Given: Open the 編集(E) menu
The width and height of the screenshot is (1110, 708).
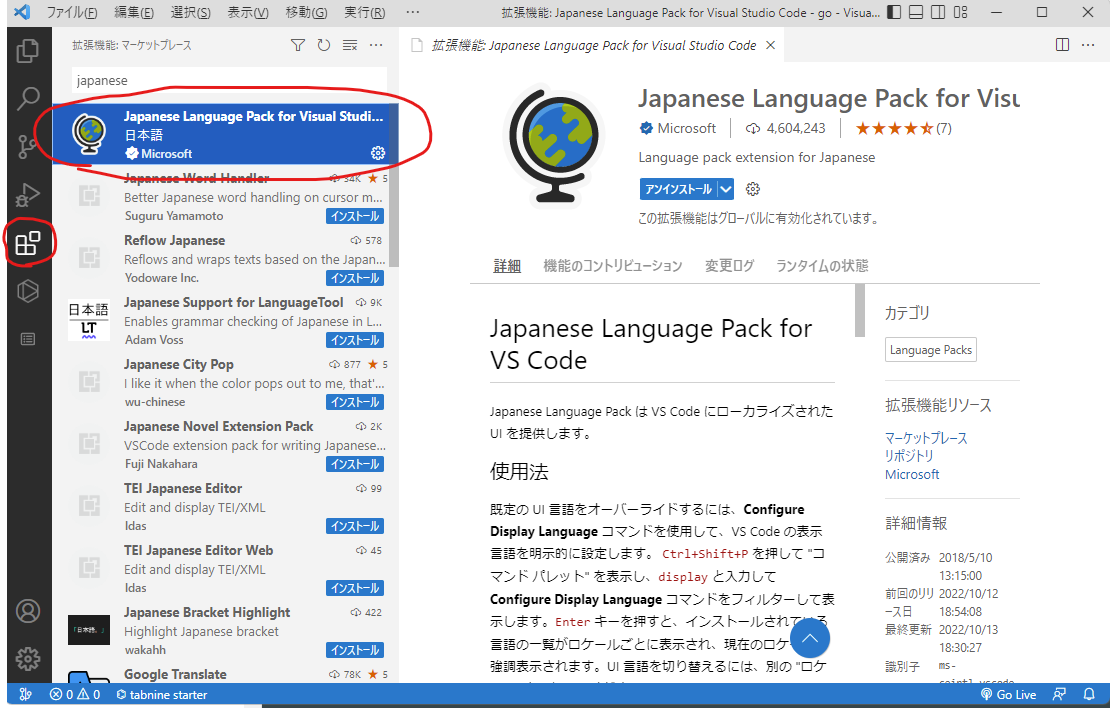Looking at the screenshot, I should click(x=134, y=12).
